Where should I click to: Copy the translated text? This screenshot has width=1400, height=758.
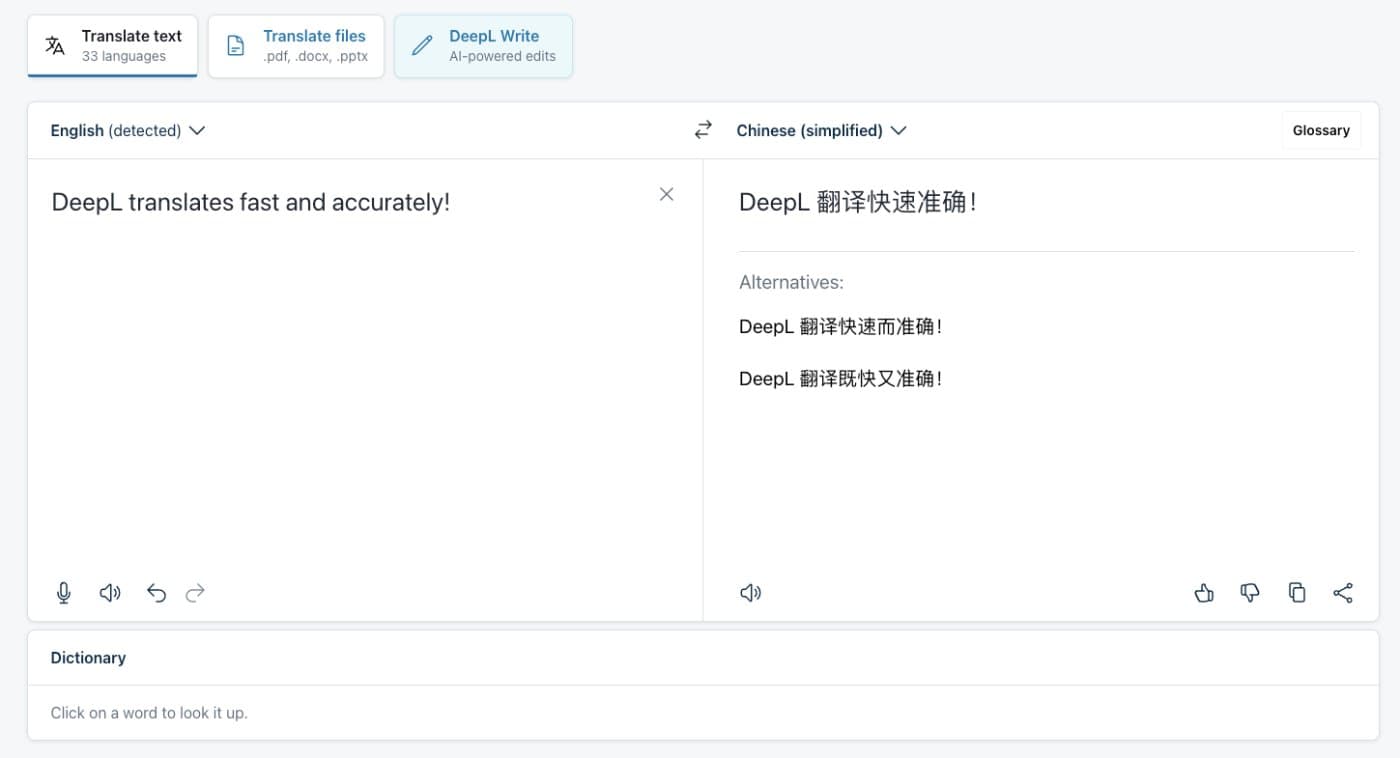[x=1297, y=593]
